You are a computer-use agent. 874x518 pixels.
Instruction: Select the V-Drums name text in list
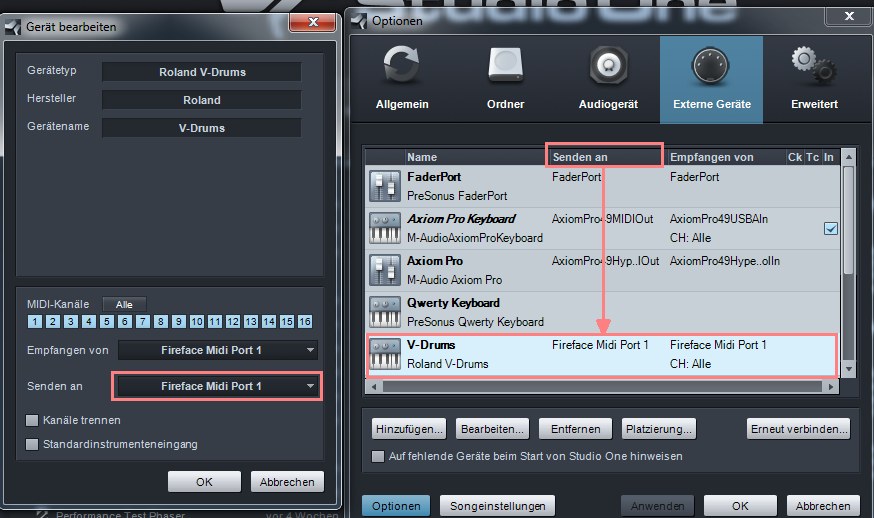tap(431, 345)
